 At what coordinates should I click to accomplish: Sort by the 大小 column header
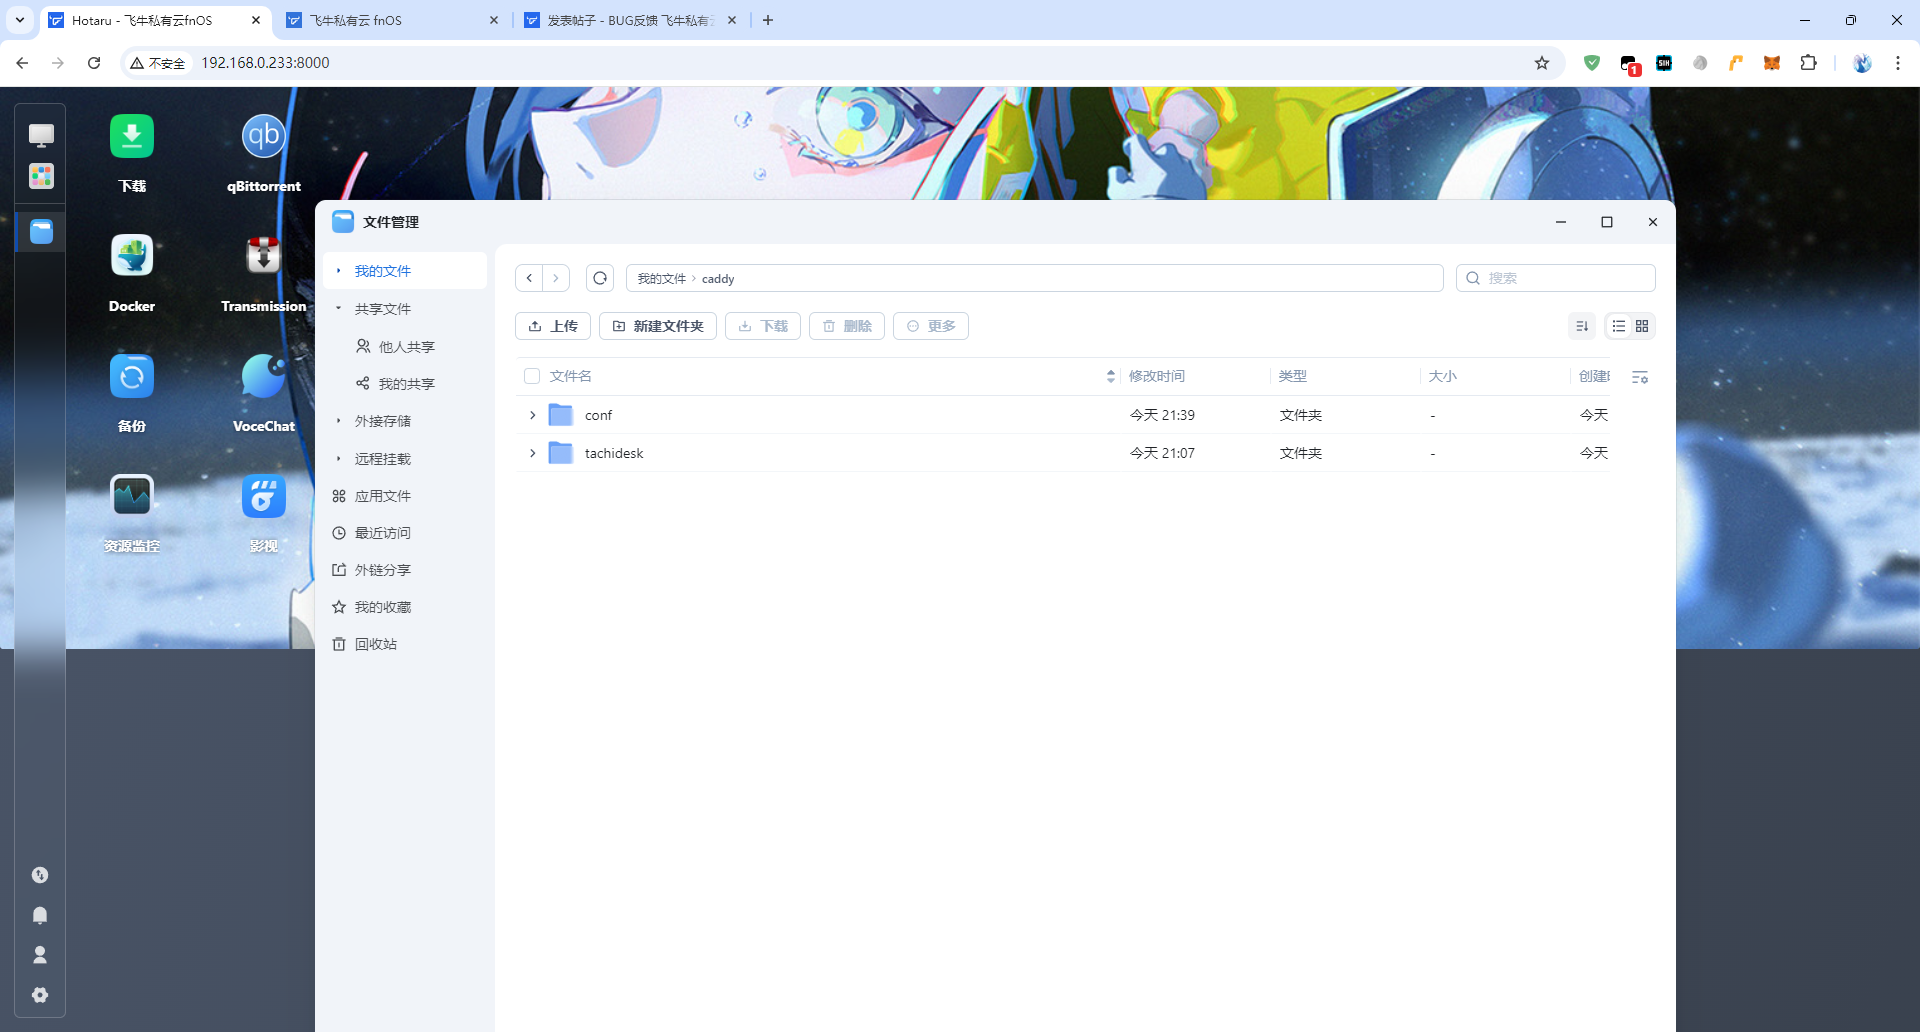click(x=1442, y=376)
